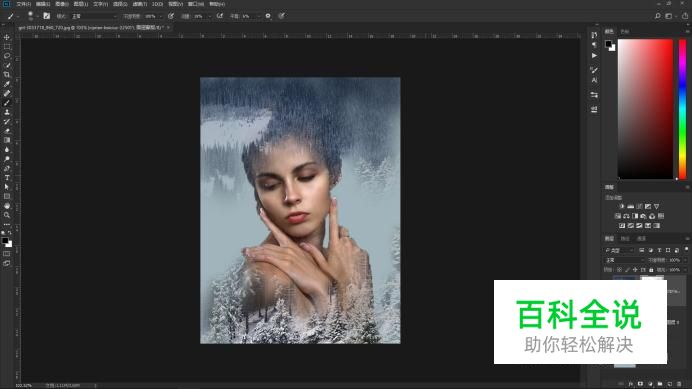The height and width of the screenshot is (389, 692).
Task: Toggle the lock all layer button
Action: click(651, 269)
